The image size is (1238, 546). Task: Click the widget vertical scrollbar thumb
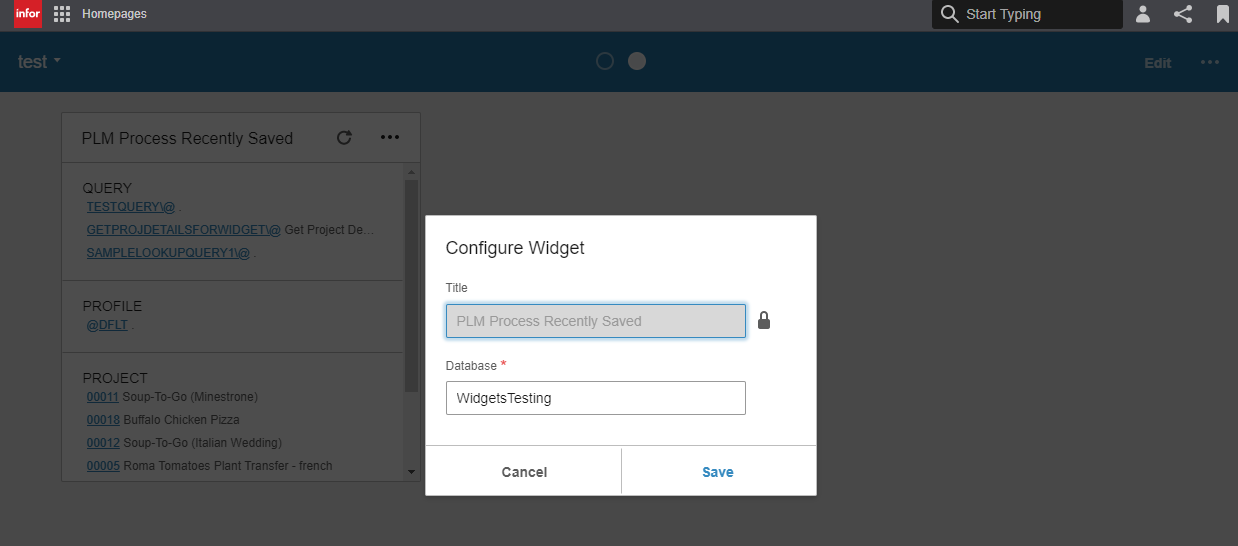tap(411, 286)
